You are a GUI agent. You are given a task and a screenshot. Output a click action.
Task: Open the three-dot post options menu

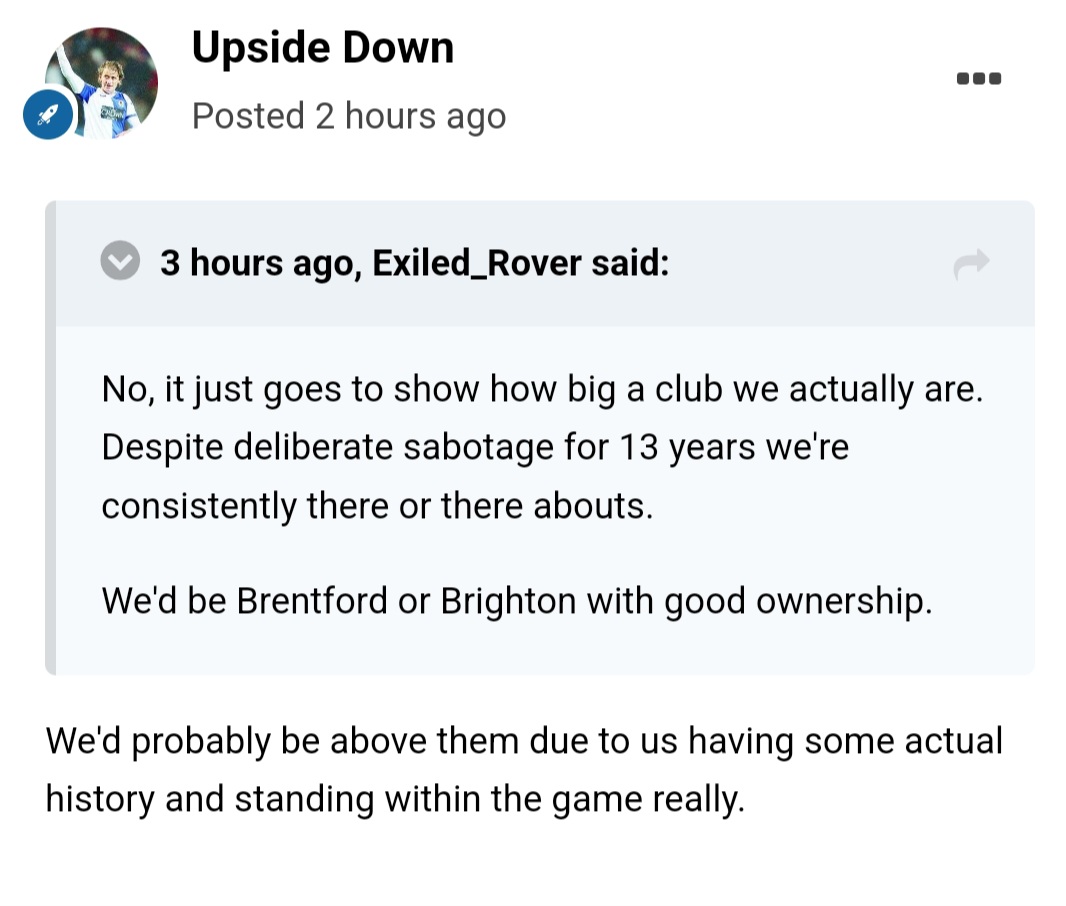coord(979,79)
